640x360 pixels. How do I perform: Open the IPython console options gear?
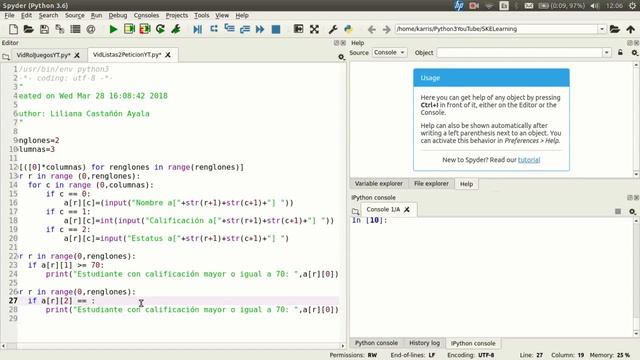pyautogui.click(x=632, y=211)
